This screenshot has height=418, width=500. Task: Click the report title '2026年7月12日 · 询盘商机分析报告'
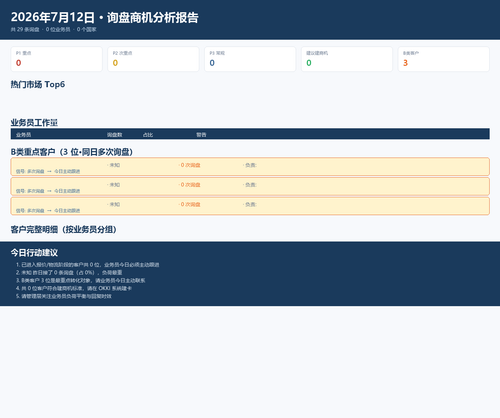point(105,17)
